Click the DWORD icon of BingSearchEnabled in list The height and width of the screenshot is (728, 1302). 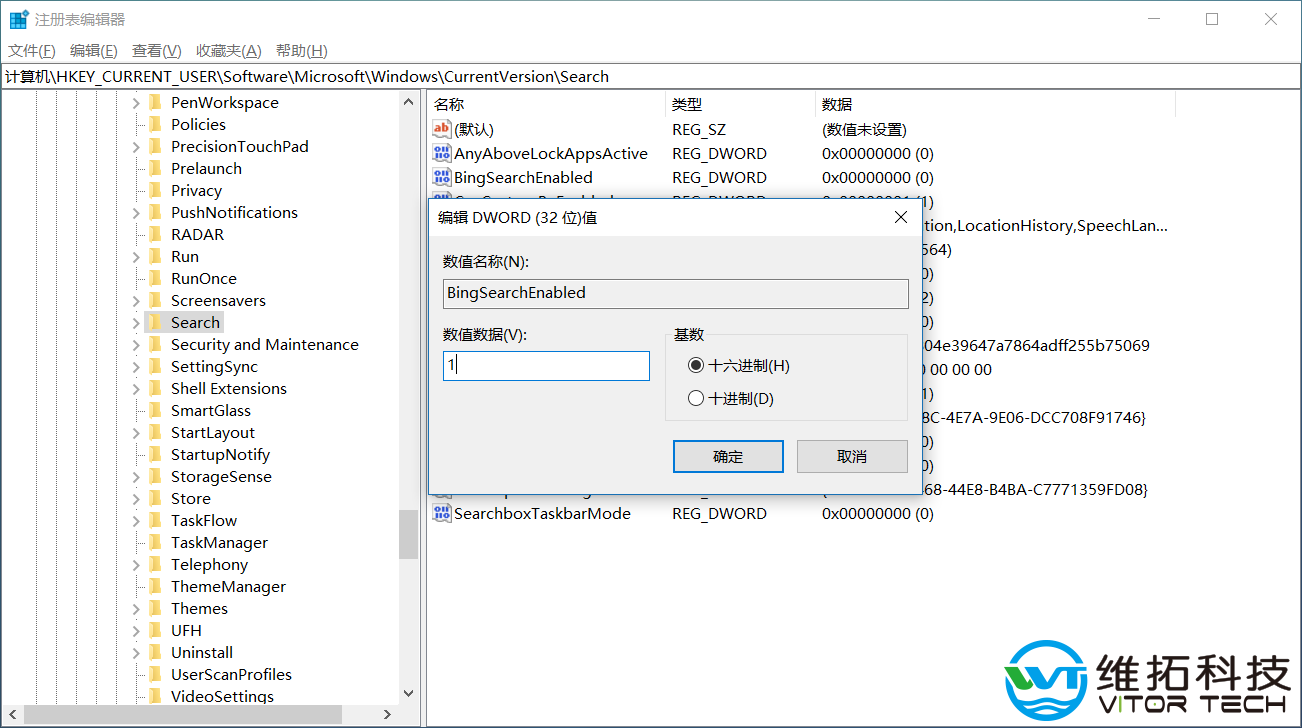point(442,177)
